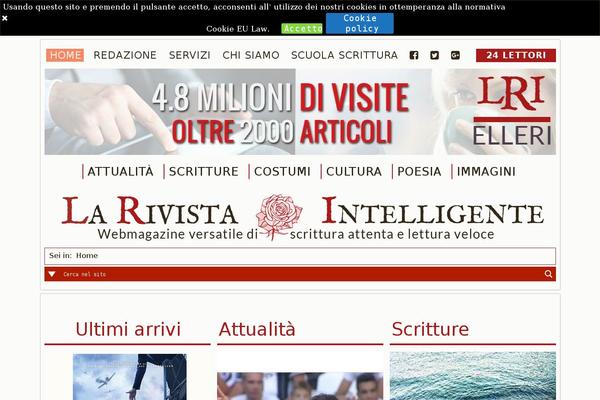Open the SCRITTURE category

click(204, 171)
